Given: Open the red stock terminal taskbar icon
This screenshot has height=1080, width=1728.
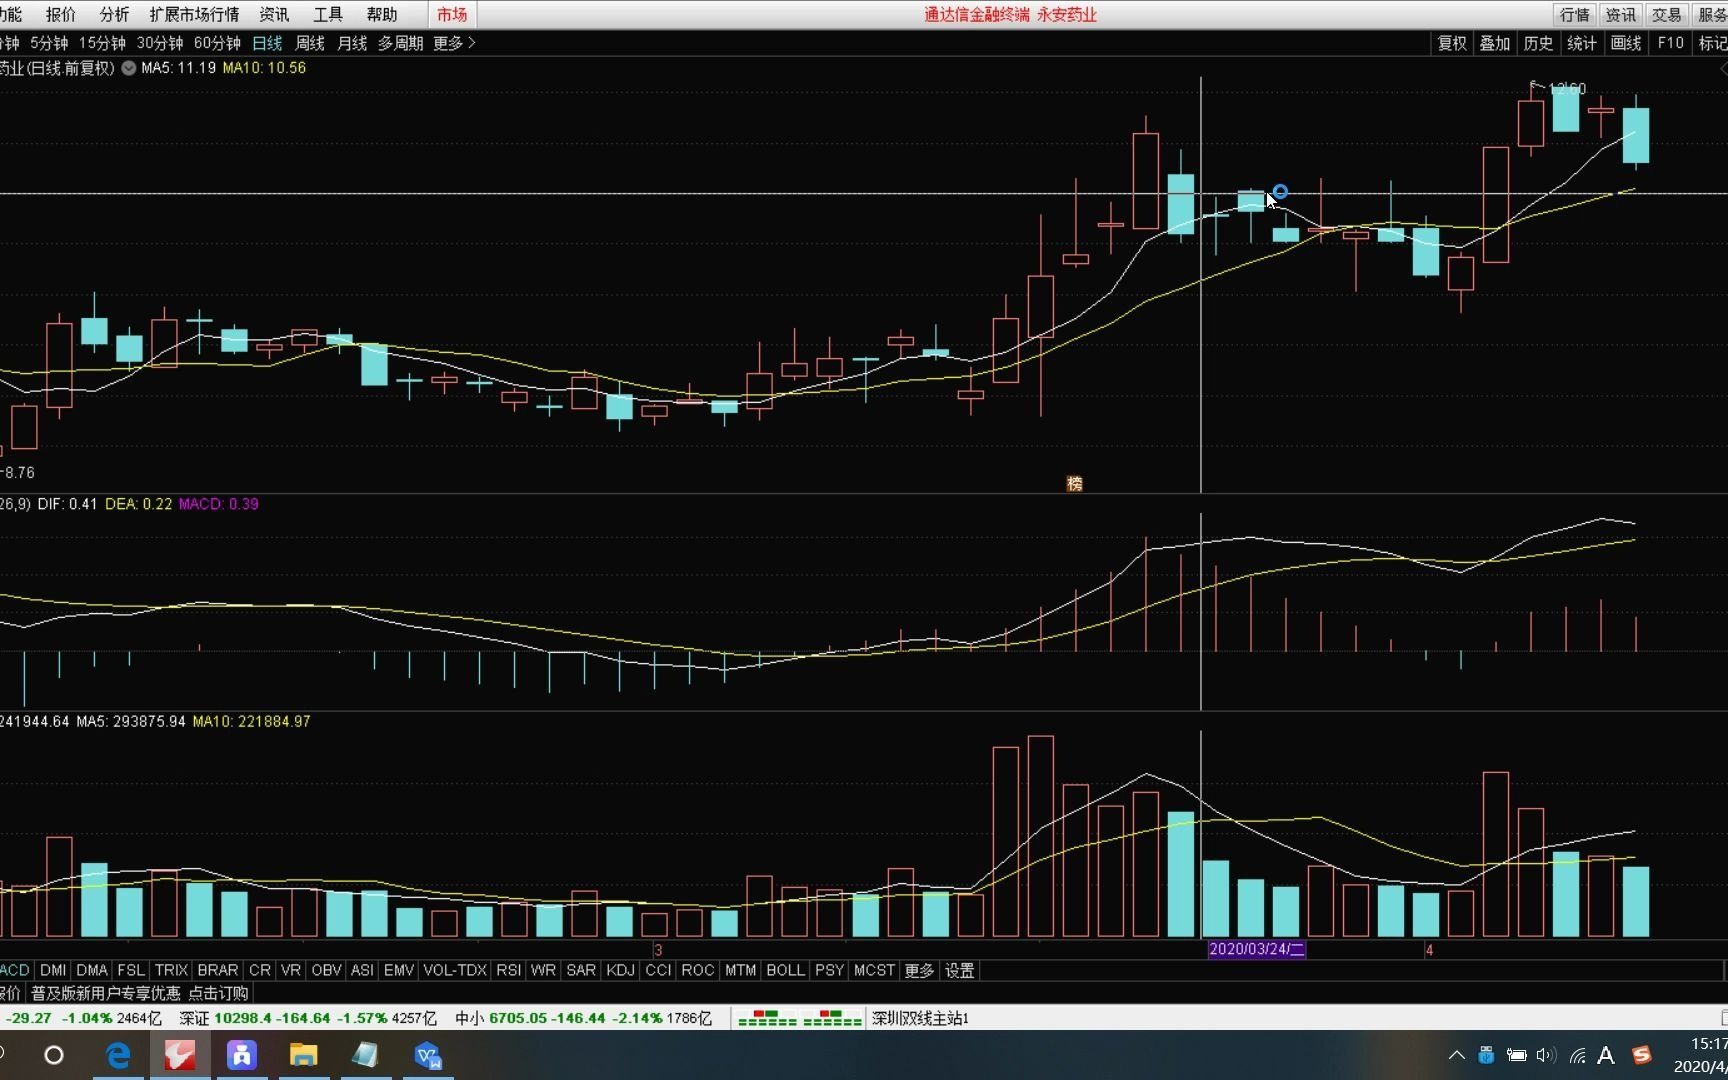Looking at the screenshot, I should (180, 1055).
